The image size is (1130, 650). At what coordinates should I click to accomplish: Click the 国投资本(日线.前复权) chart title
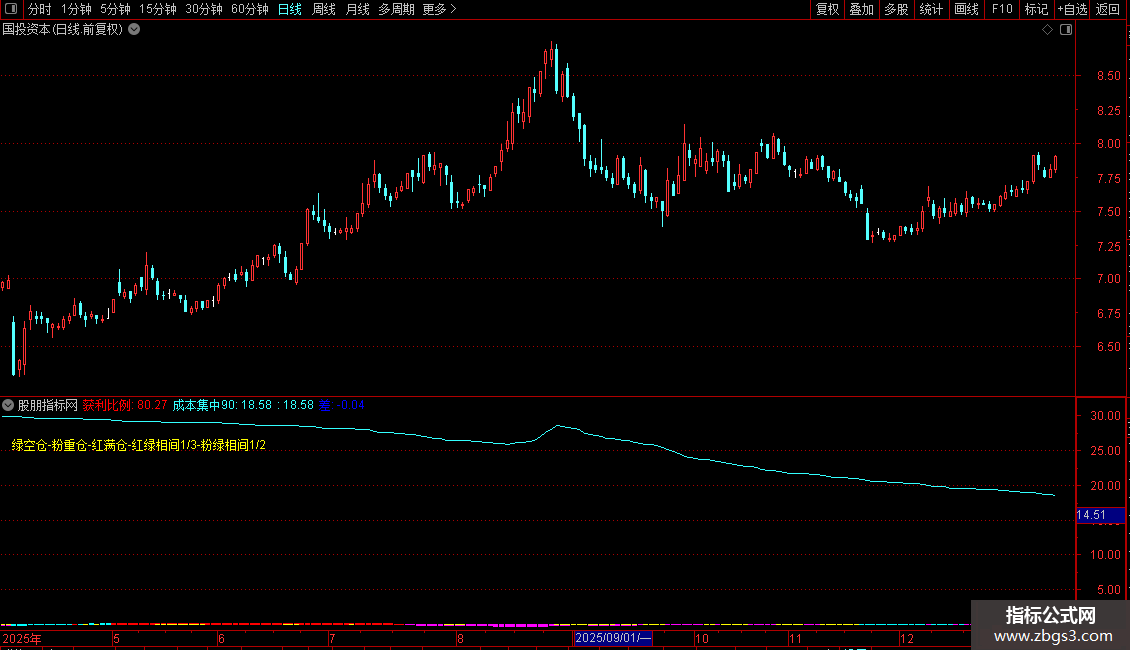[63, 30]
